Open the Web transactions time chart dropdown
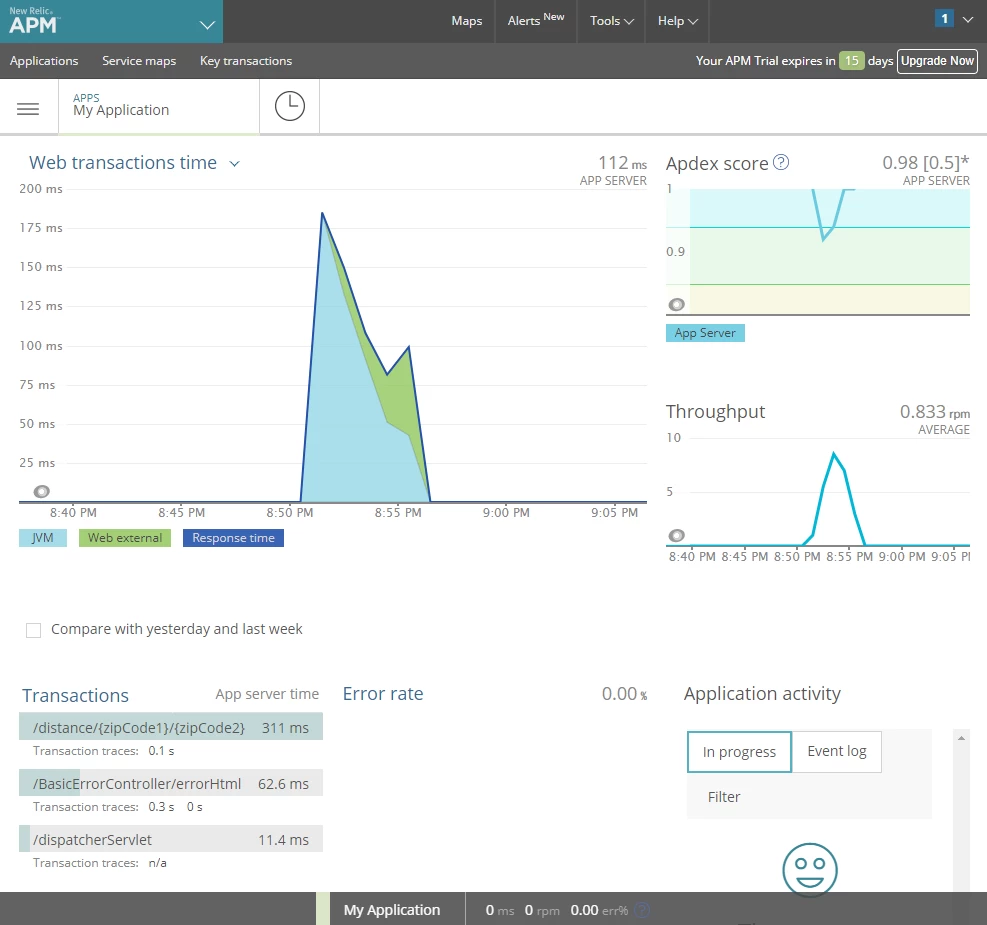The height and width of the screenshot is (925, 987). click(x=234, y=164)
